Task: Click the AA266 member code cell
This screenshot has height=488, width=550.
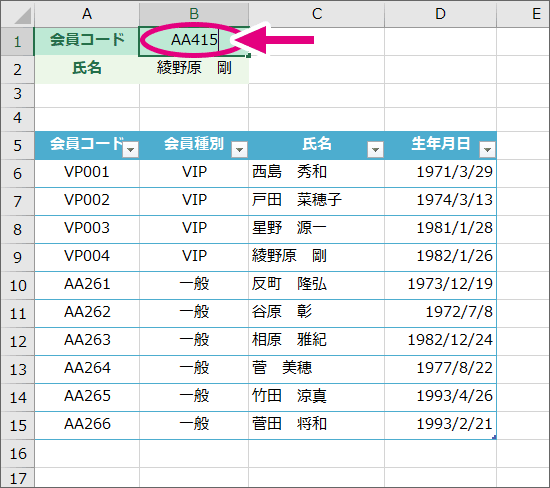Action: [87, 425]
